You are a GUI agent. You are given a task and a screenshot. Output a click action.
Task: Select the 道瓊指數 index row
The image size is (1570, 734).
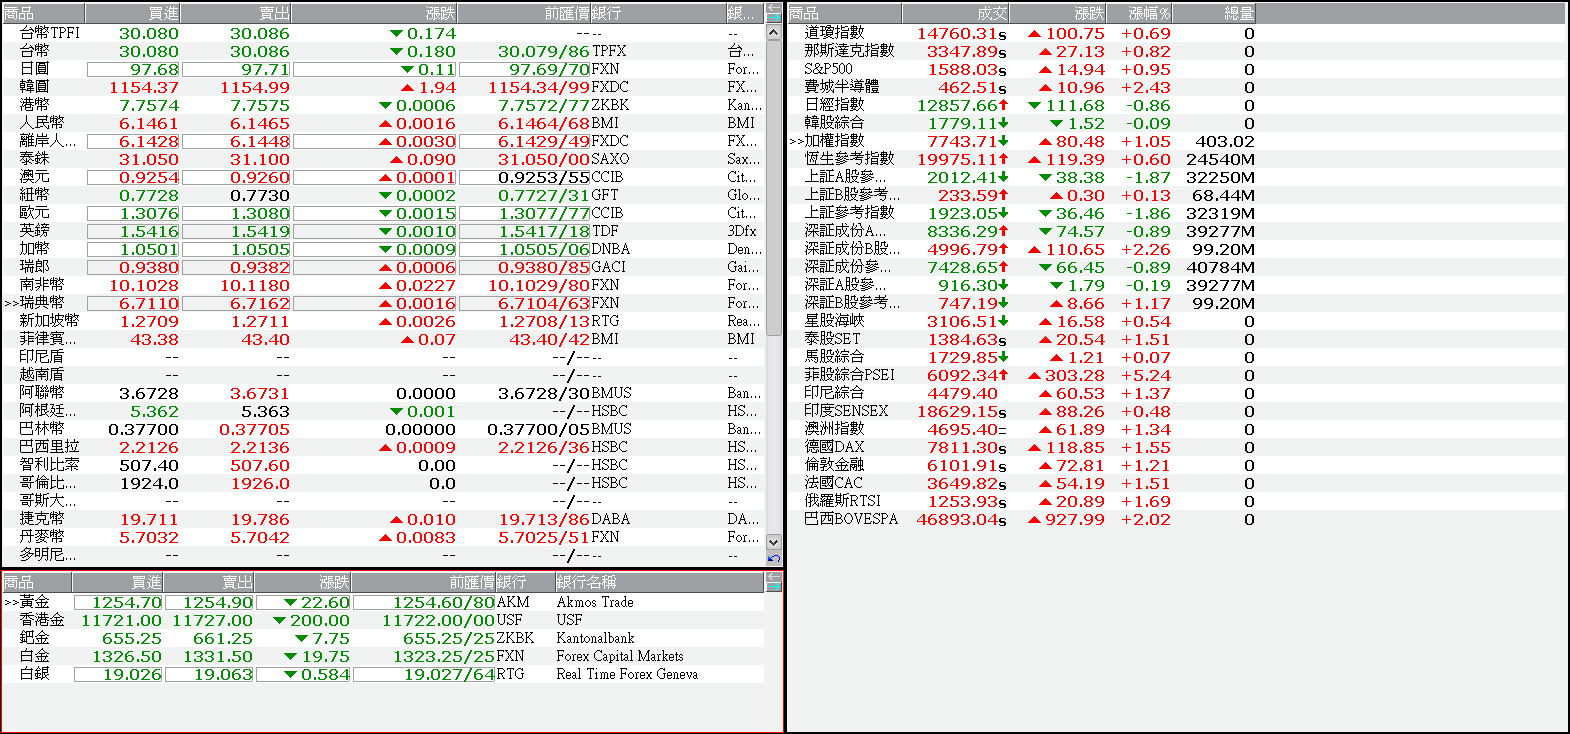pos(1177,33)
